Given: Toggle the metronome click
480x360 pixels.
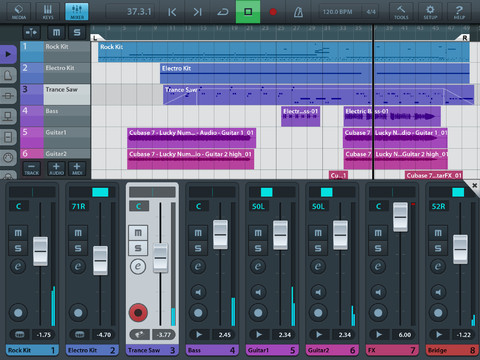Looking at the screenshot, I should pos(298,12).
